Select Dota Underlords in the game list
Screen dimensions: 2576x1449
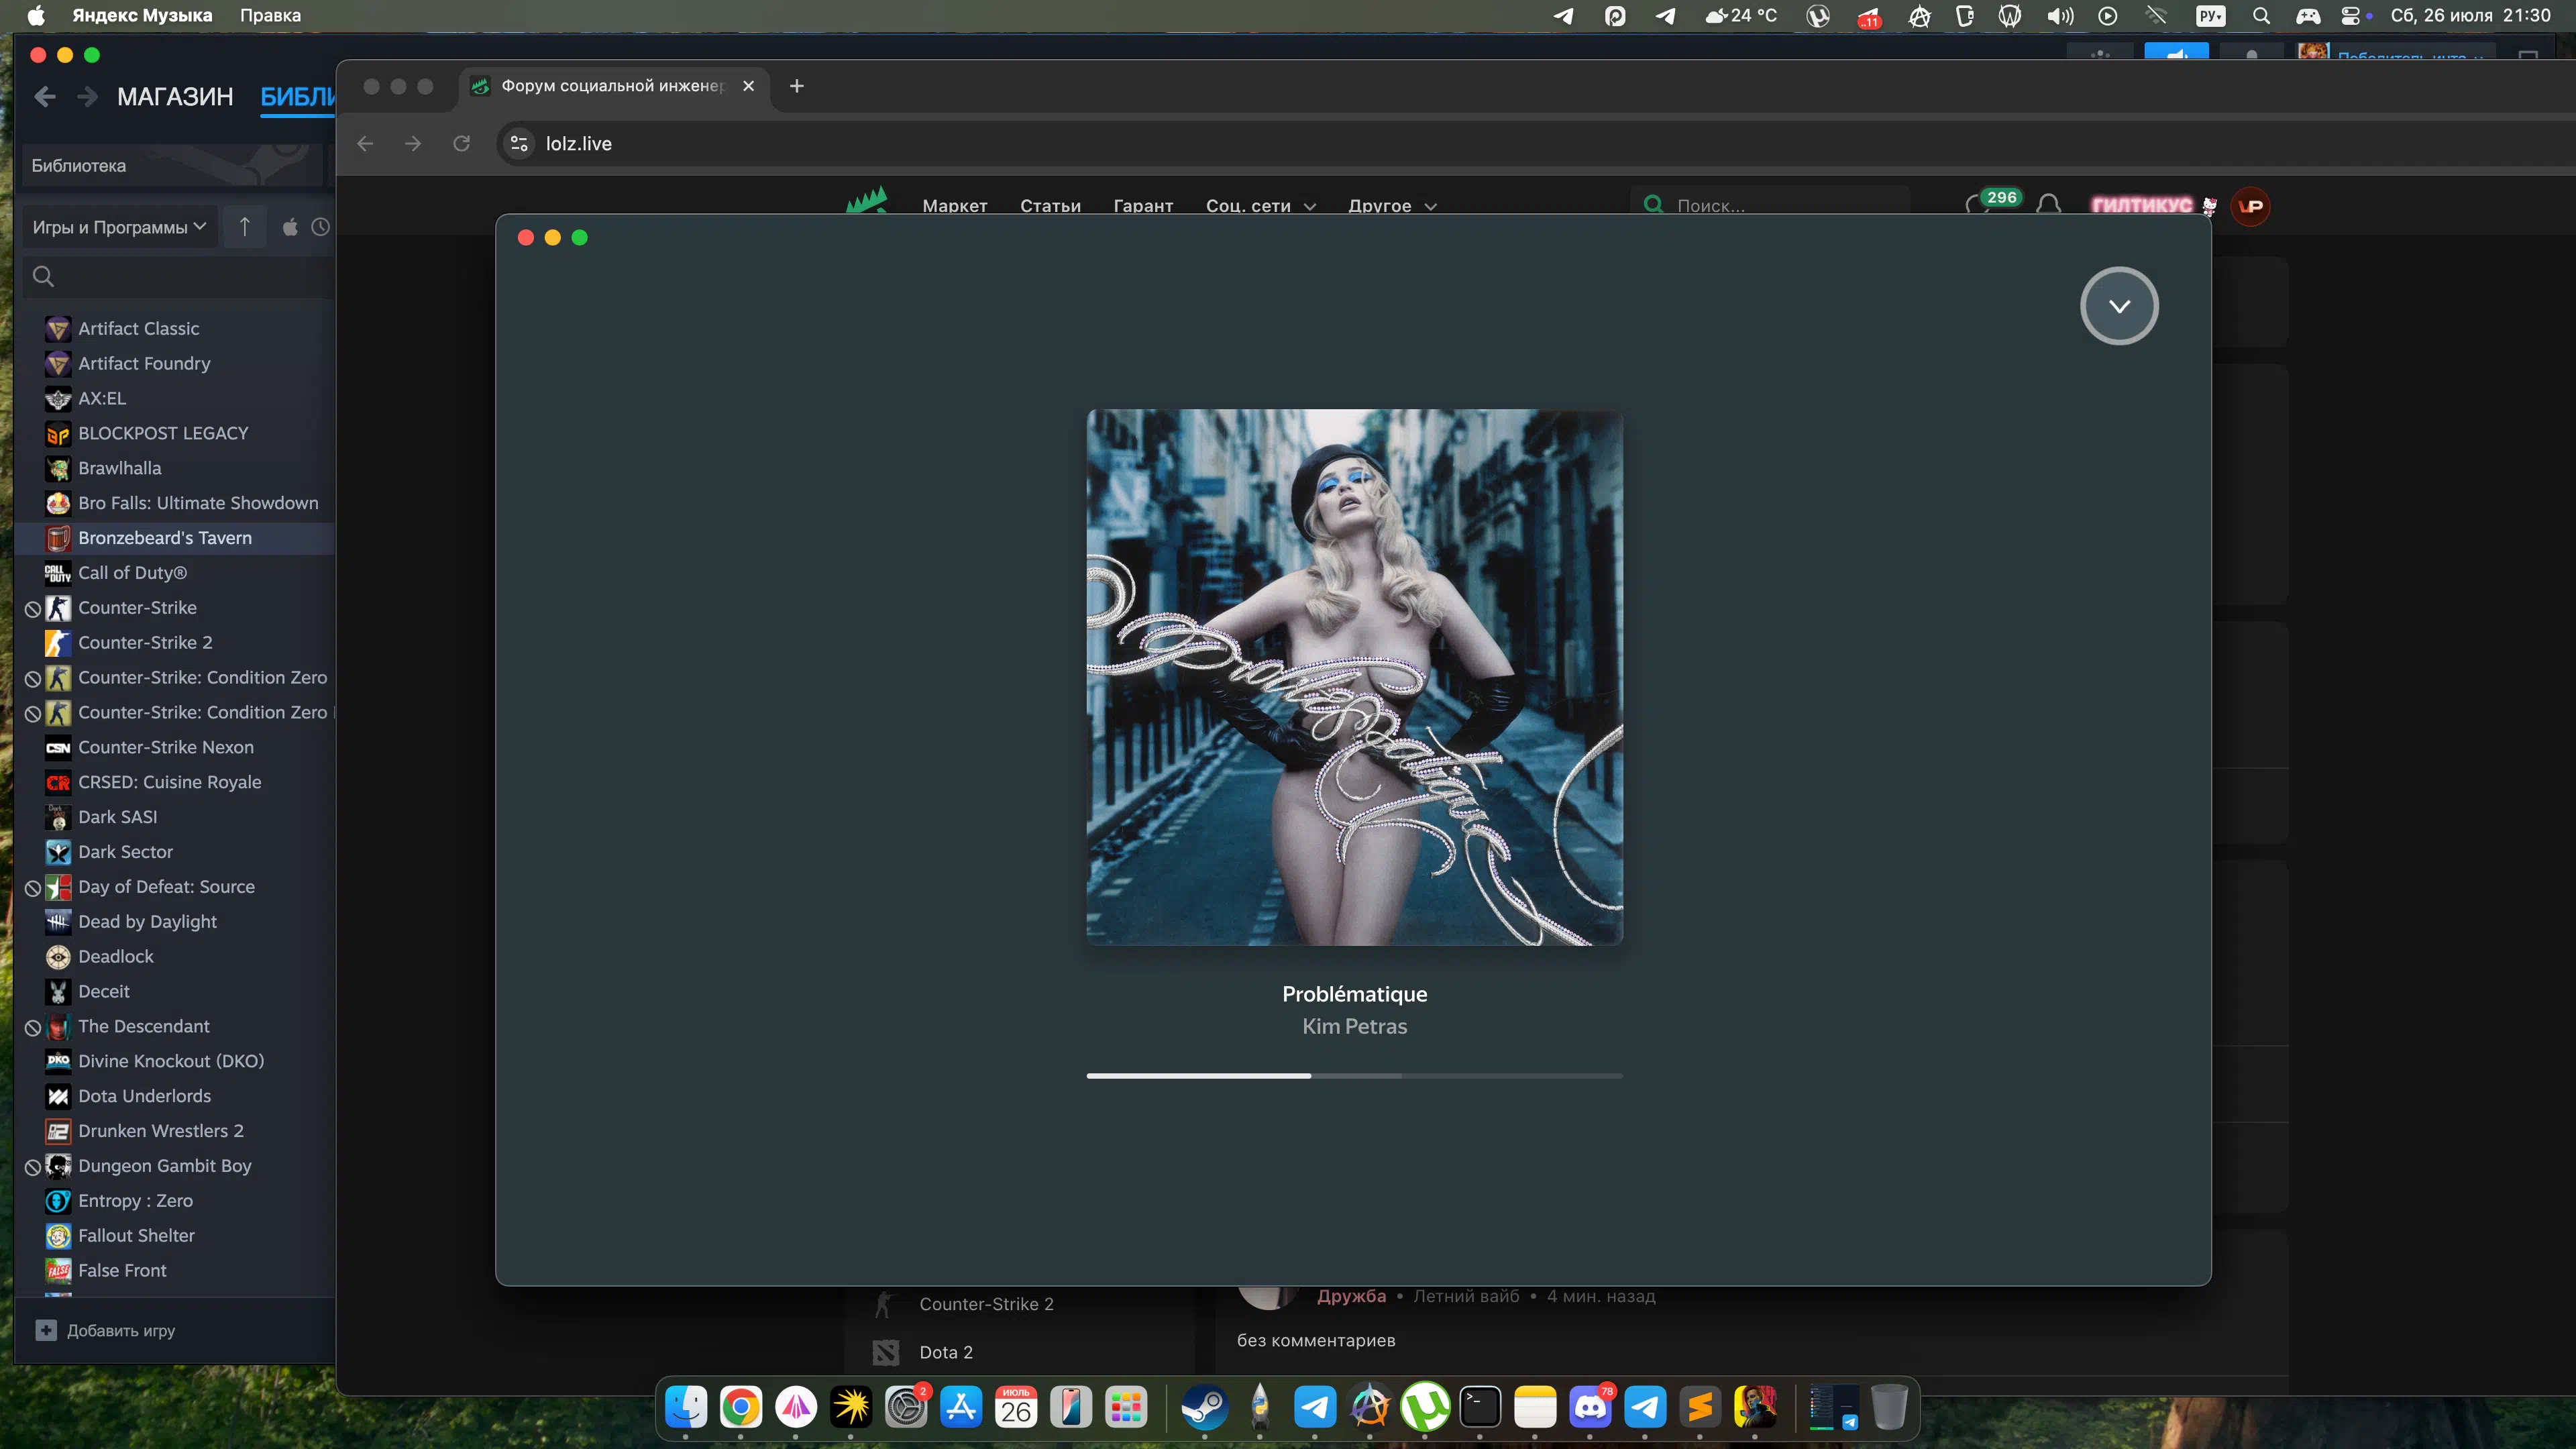pos(144,1096)
